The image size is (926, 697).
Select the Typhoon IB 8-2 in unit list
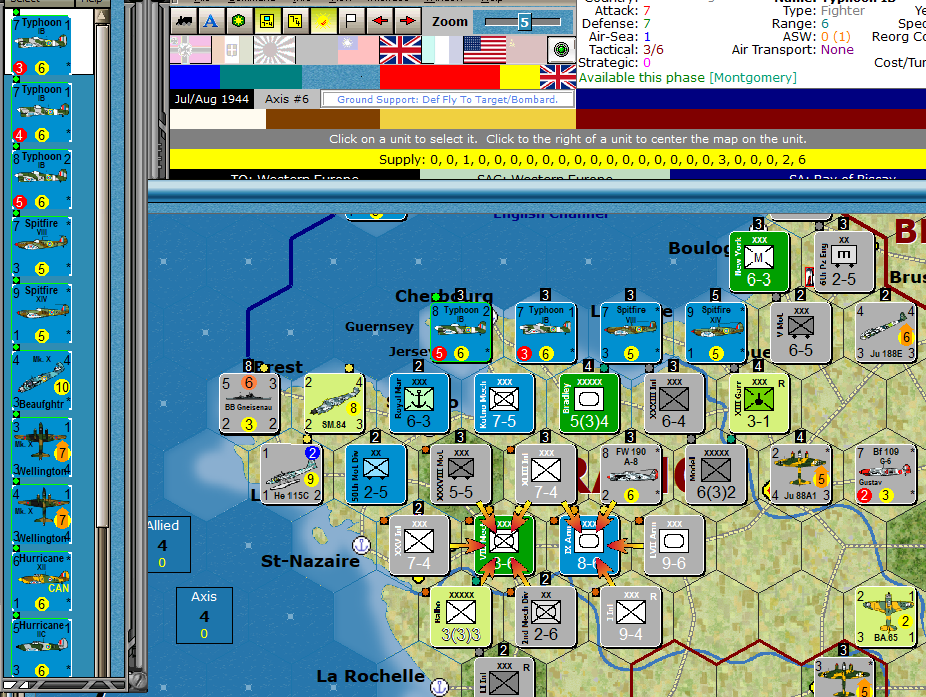point(41,179)
